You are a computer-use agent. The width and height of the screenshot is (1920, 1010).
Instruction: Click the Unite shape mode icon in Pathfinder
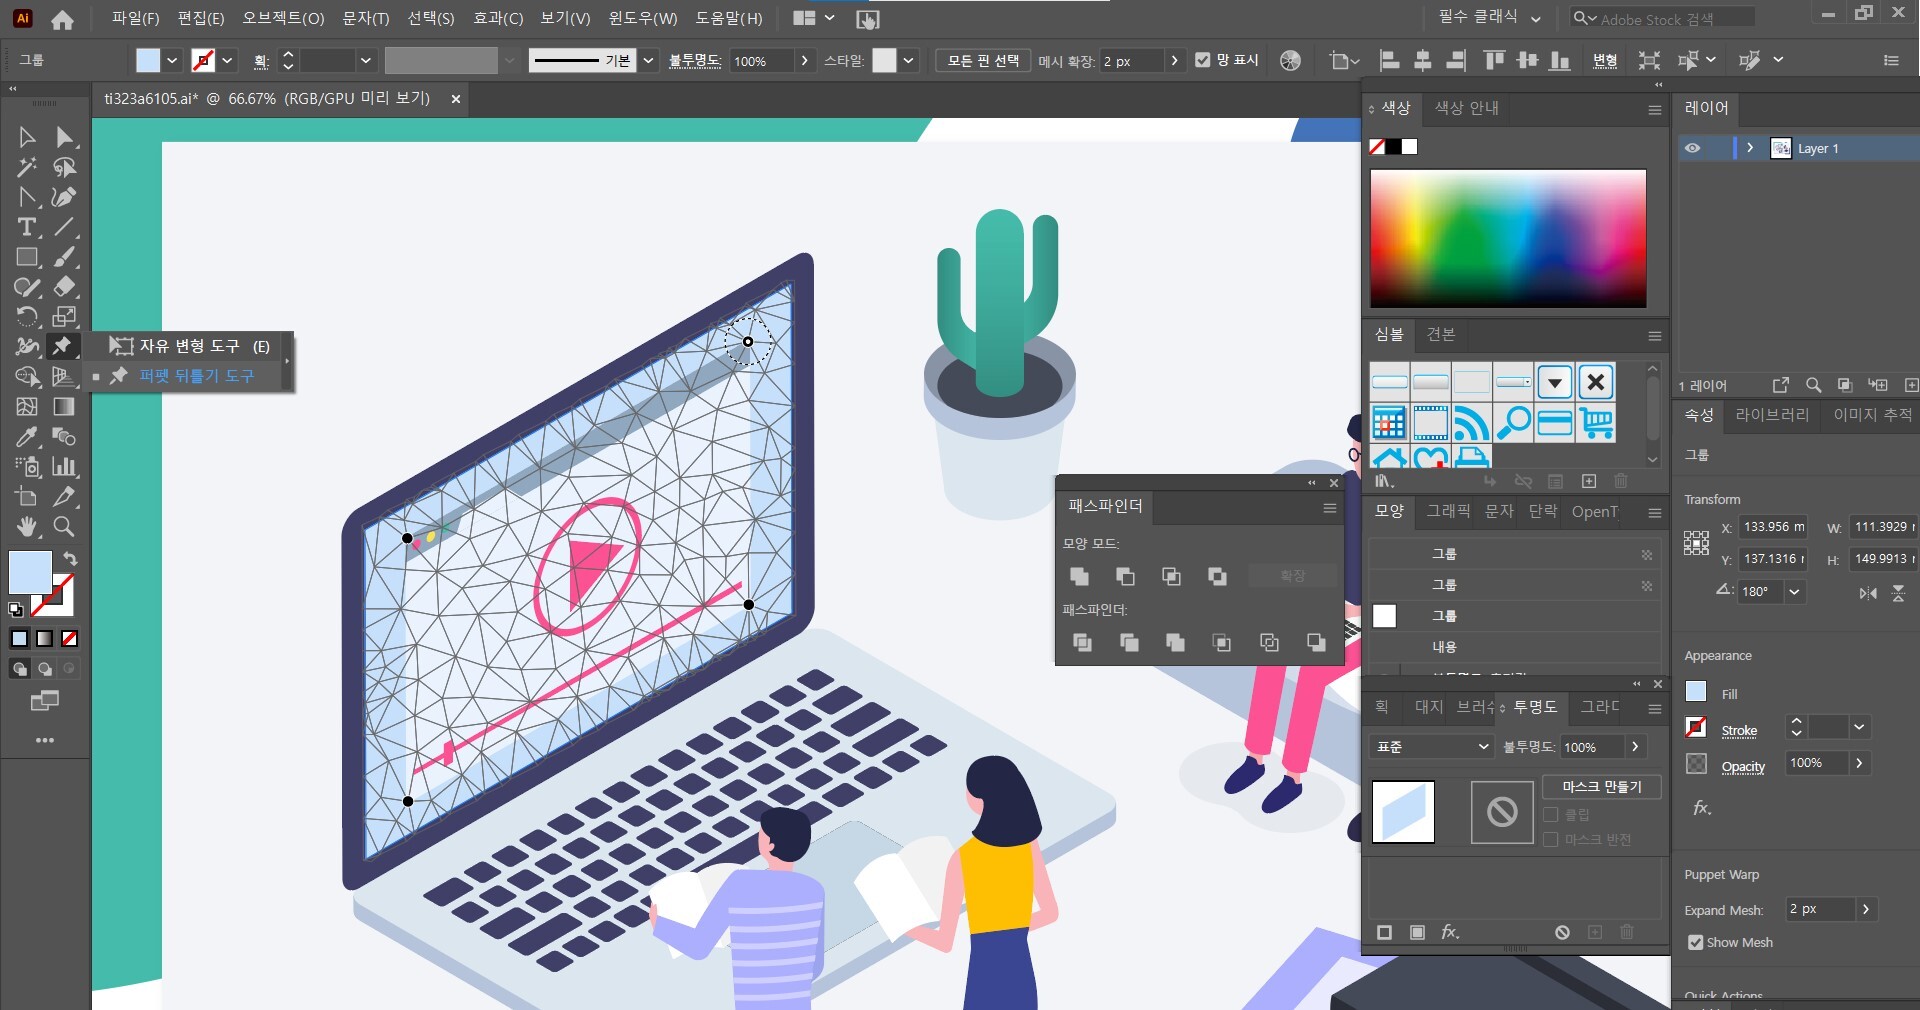[x=1079, y=576]
